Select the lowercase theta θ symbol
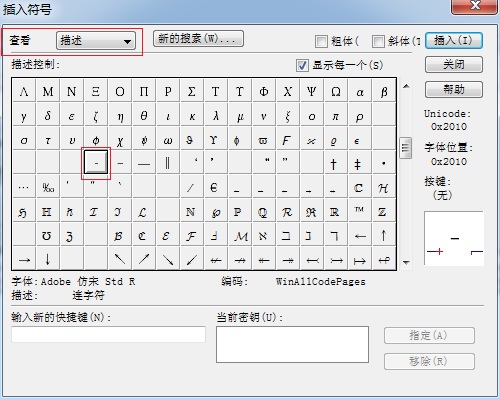Image resolution: width=500 pixels, height=399 pixels. tap(144, 115)
